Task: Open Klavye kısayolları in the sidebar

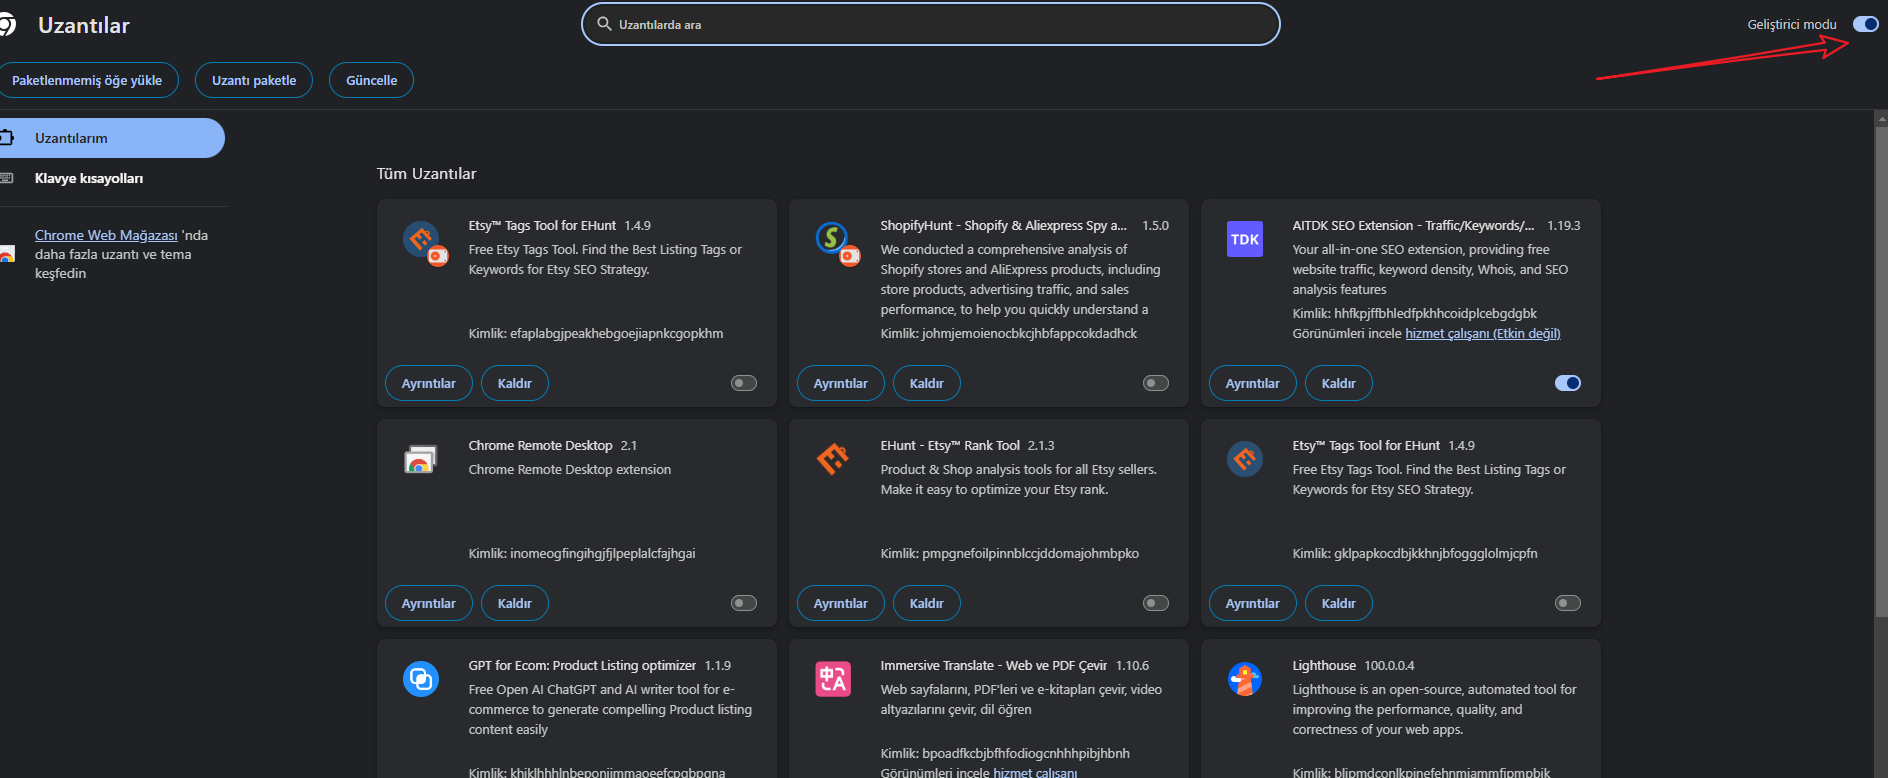Action: pos(89,178)
